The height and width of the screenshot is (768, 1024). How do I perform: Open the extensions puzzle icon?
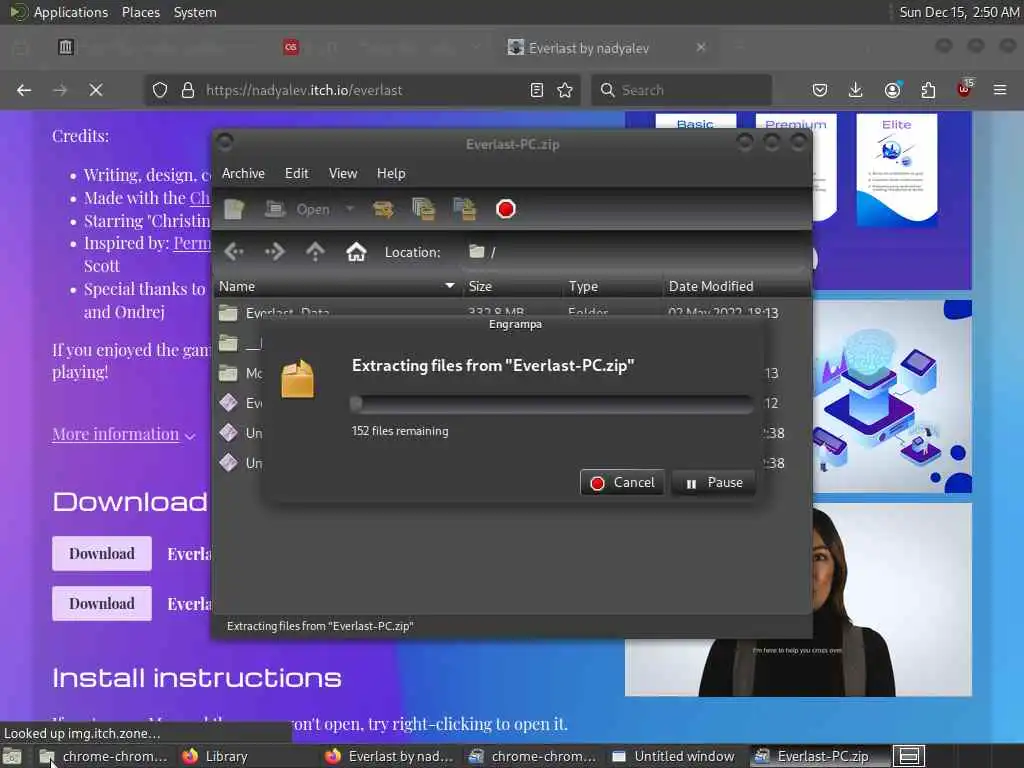928,90
